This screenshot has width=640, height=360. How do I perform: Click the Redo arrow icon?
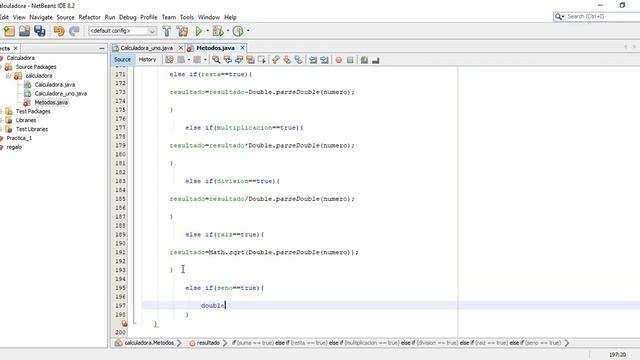pos(74,31)
